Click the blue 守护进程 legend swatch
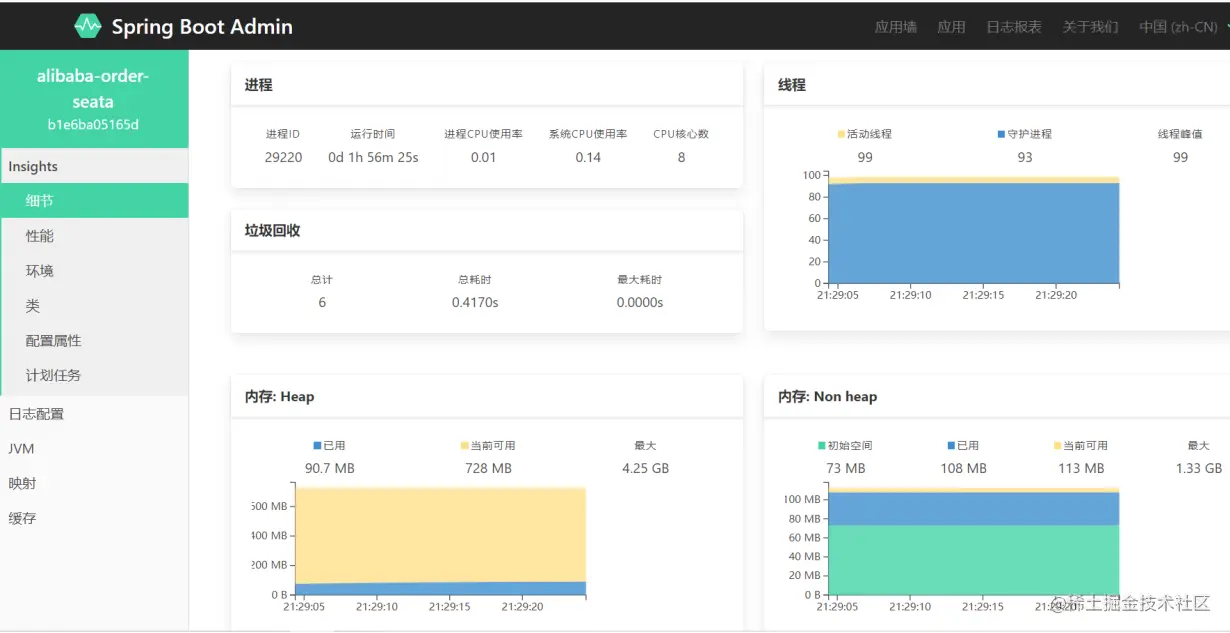1230x633 pixels. coord(1001,134)
